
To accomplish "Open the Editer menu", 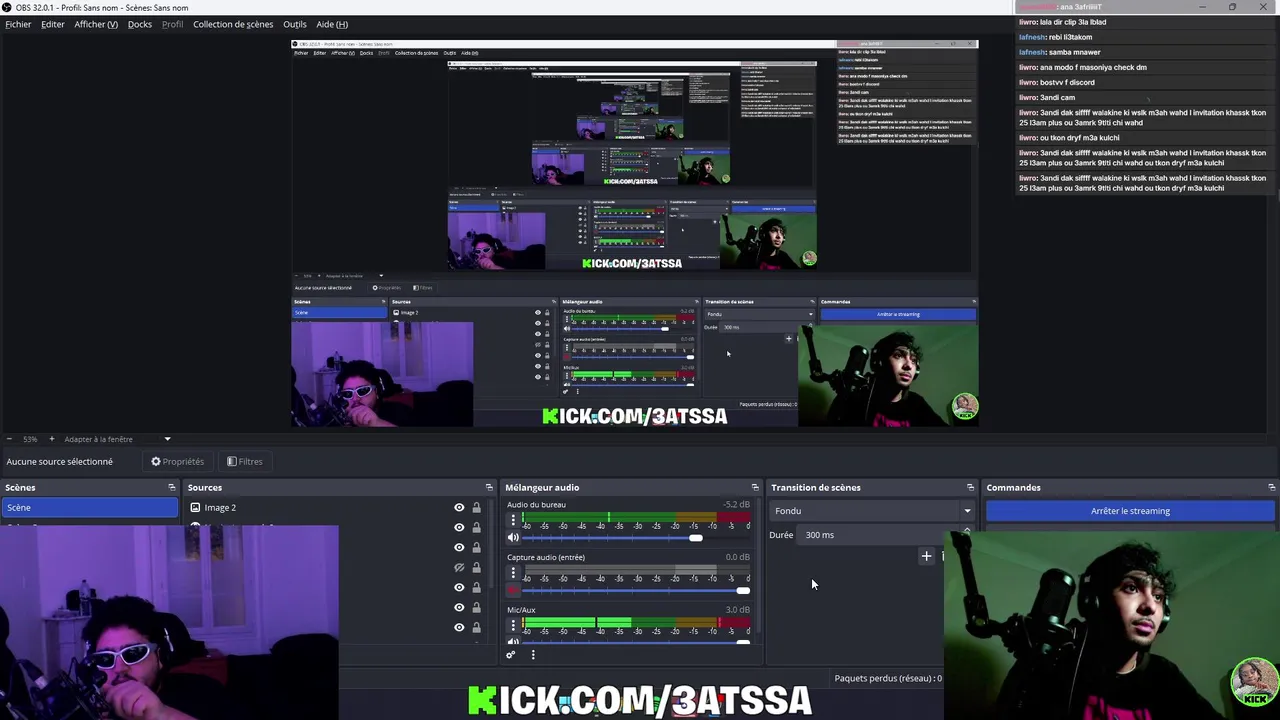I will click(53, 24).
